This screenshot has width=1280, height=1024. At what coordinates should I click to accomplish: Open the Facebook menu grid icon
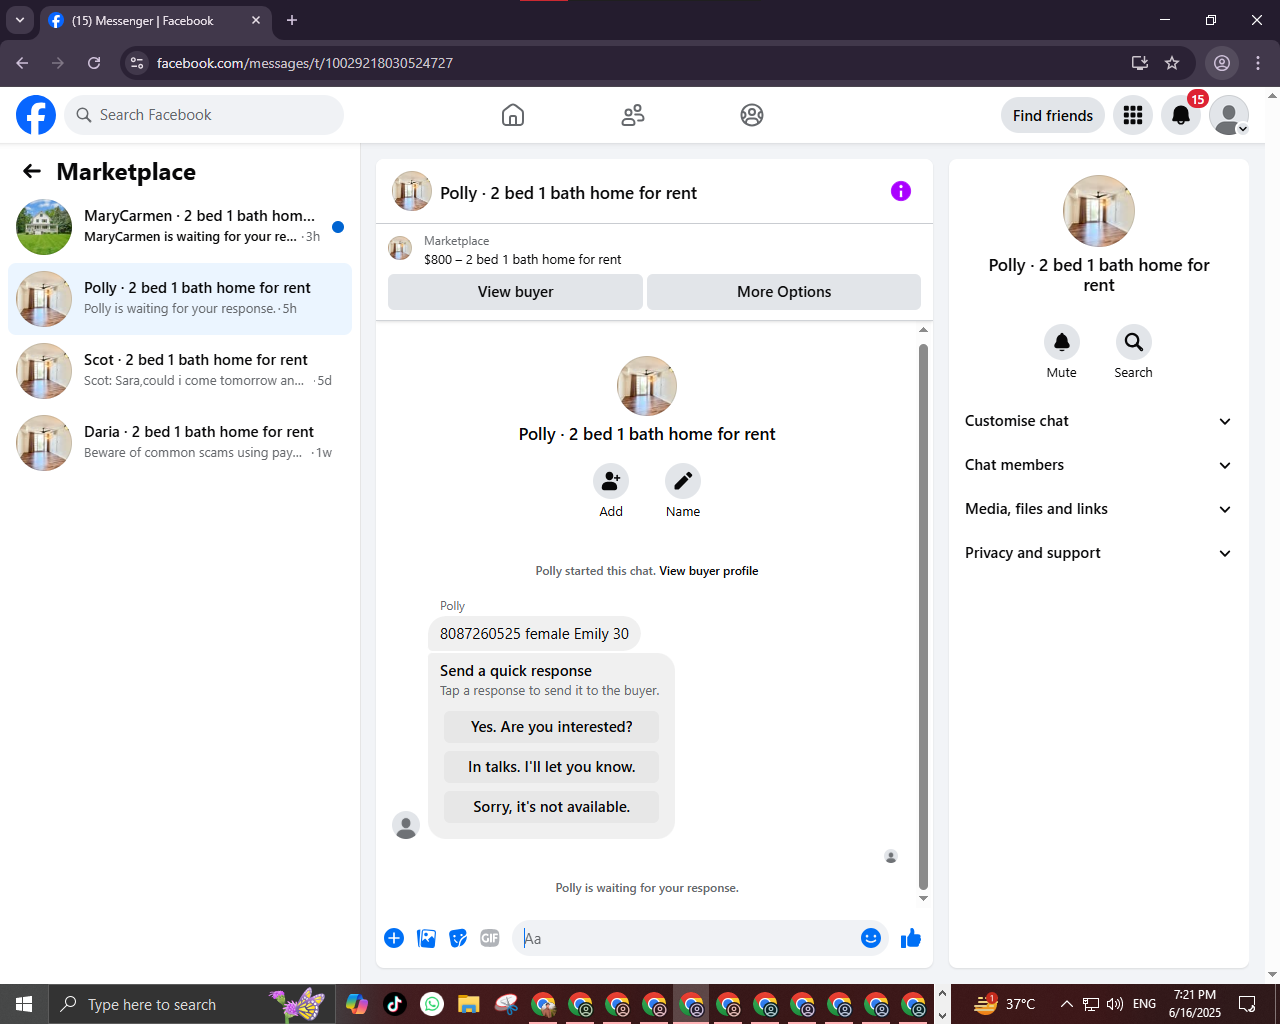click(x=1133, y=116)
